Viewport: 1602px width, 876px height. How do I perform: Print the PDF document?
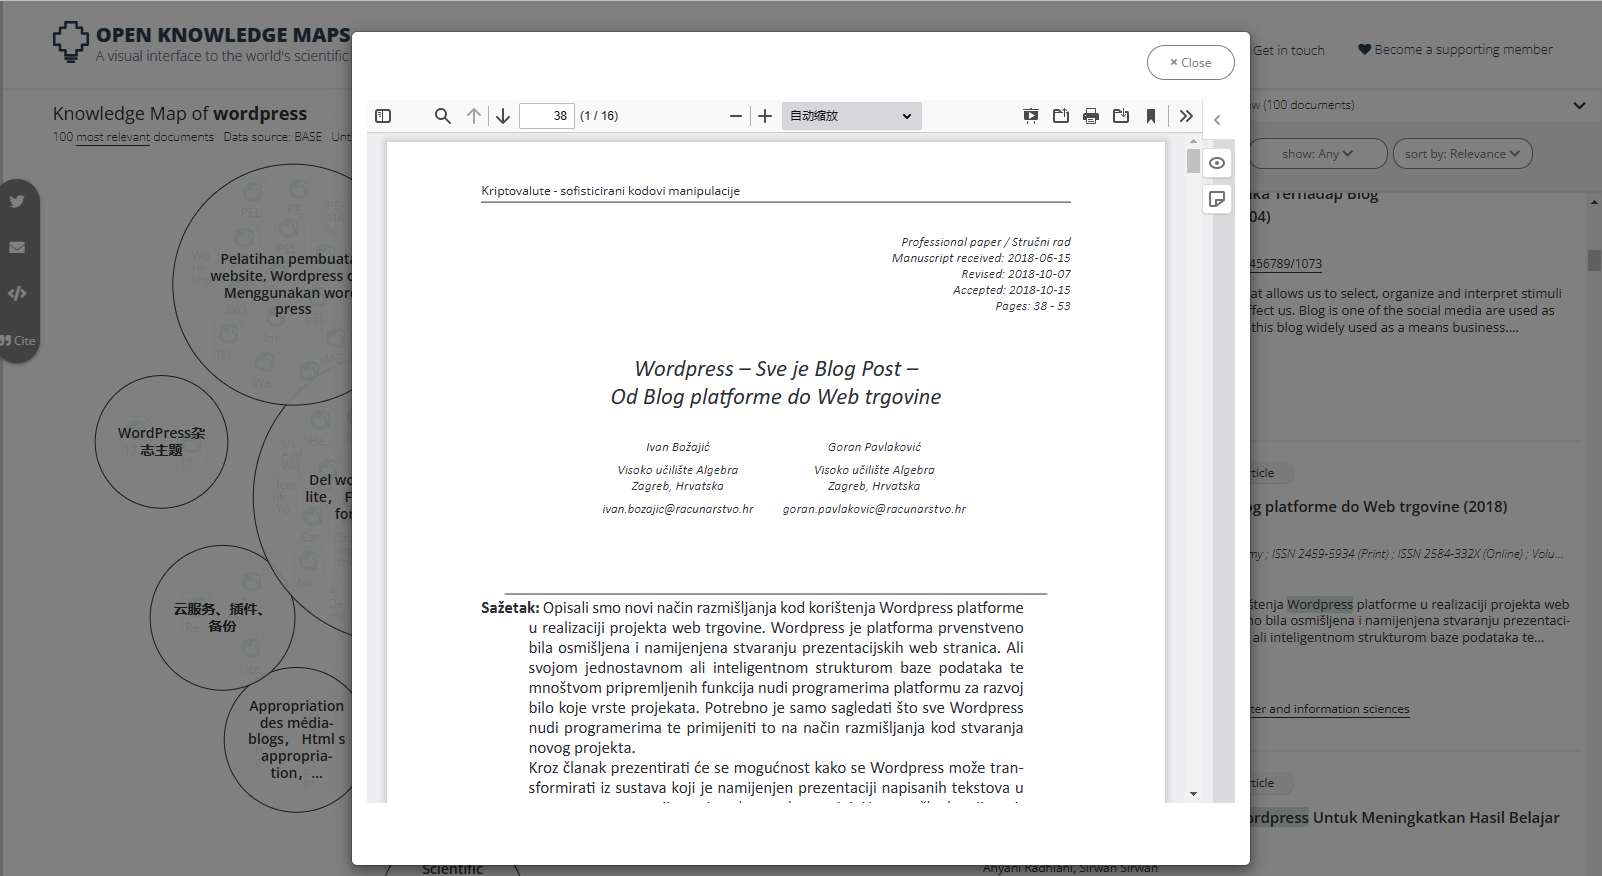coord(1091,116)
